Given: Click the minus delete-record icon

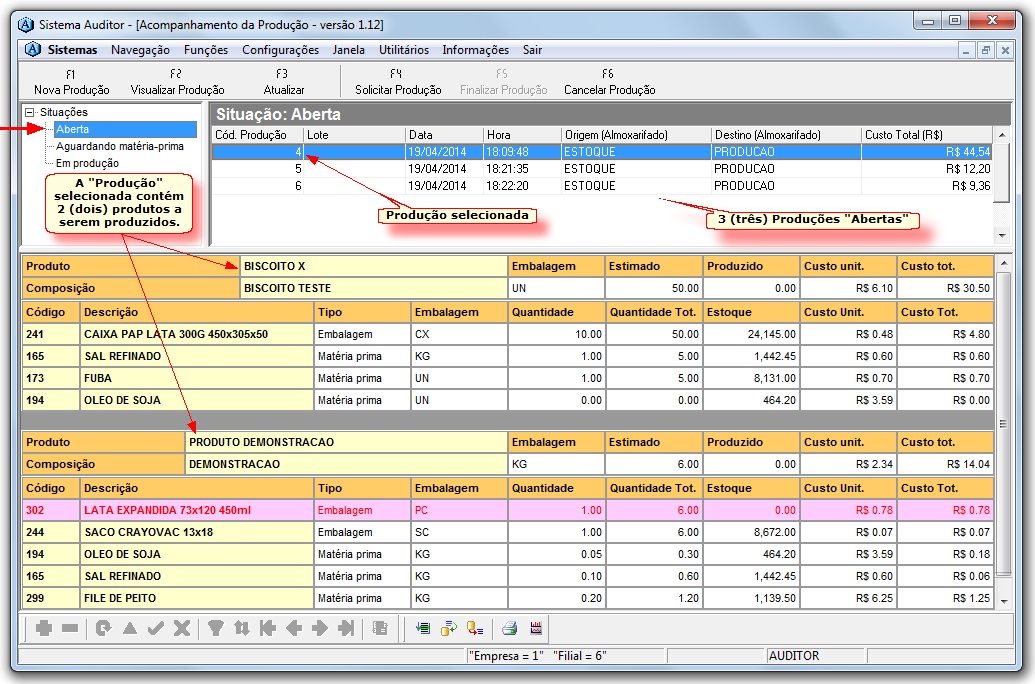Looking at the screenshot, I should [70, 629].
